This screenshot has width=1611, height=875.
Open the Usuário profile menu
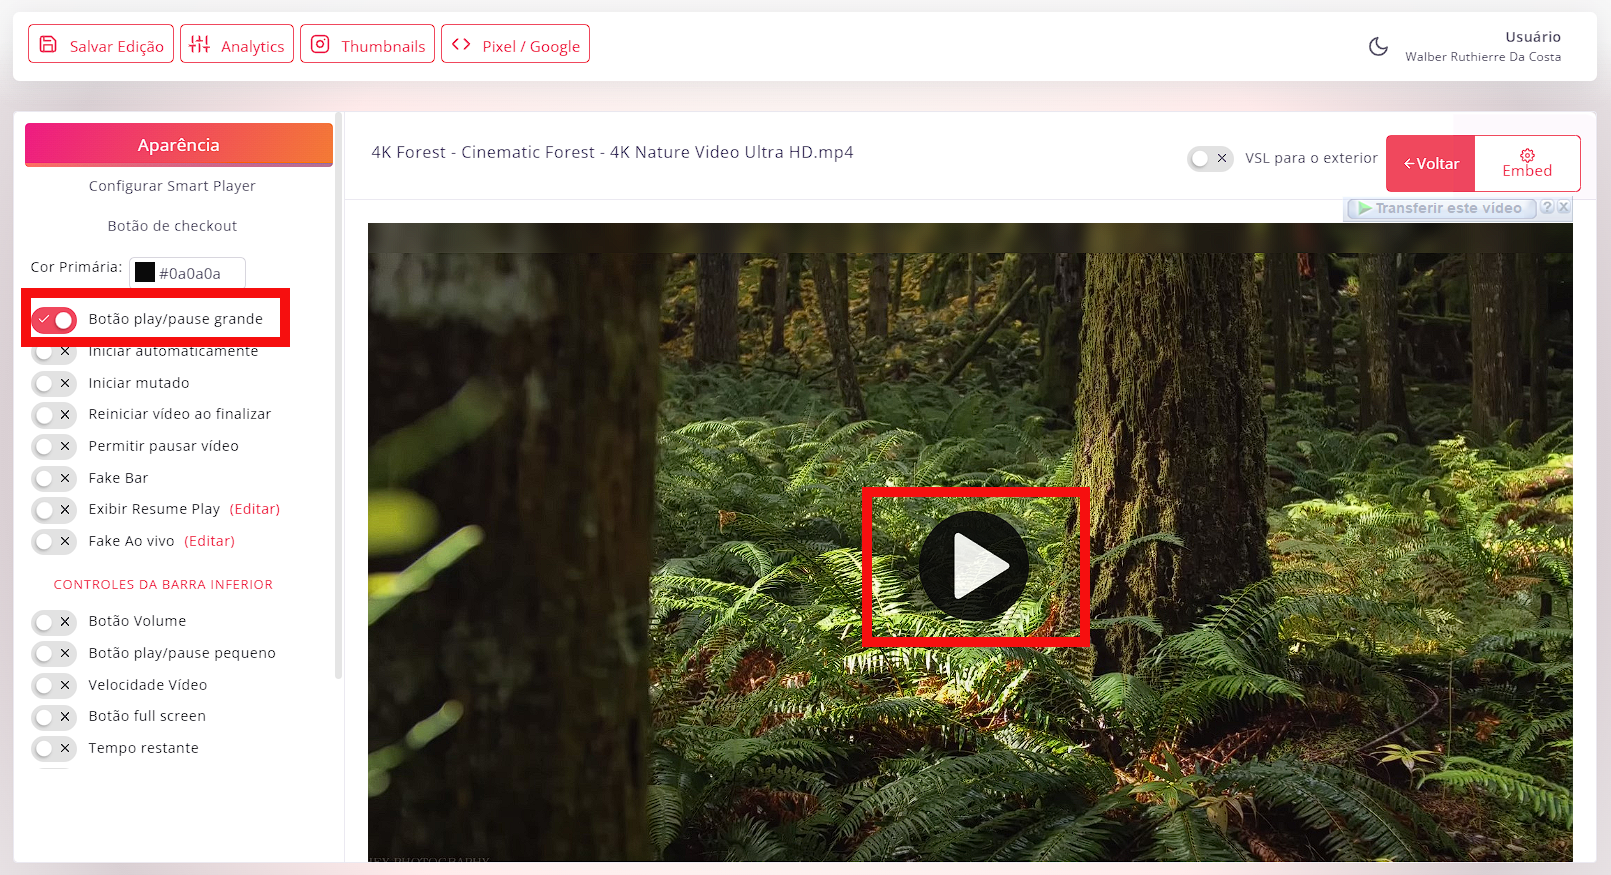[1483, 46]
